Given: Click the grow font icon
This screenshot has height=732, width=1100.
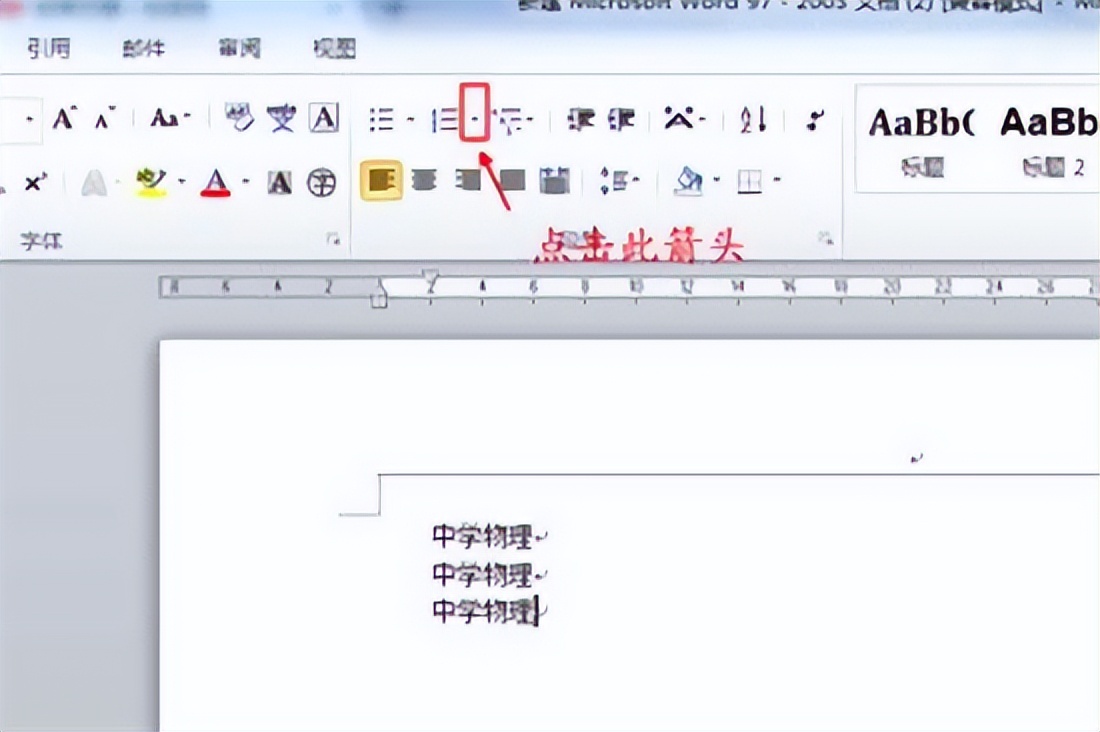Looking at the screenshot, I should (x=65, y=120).
